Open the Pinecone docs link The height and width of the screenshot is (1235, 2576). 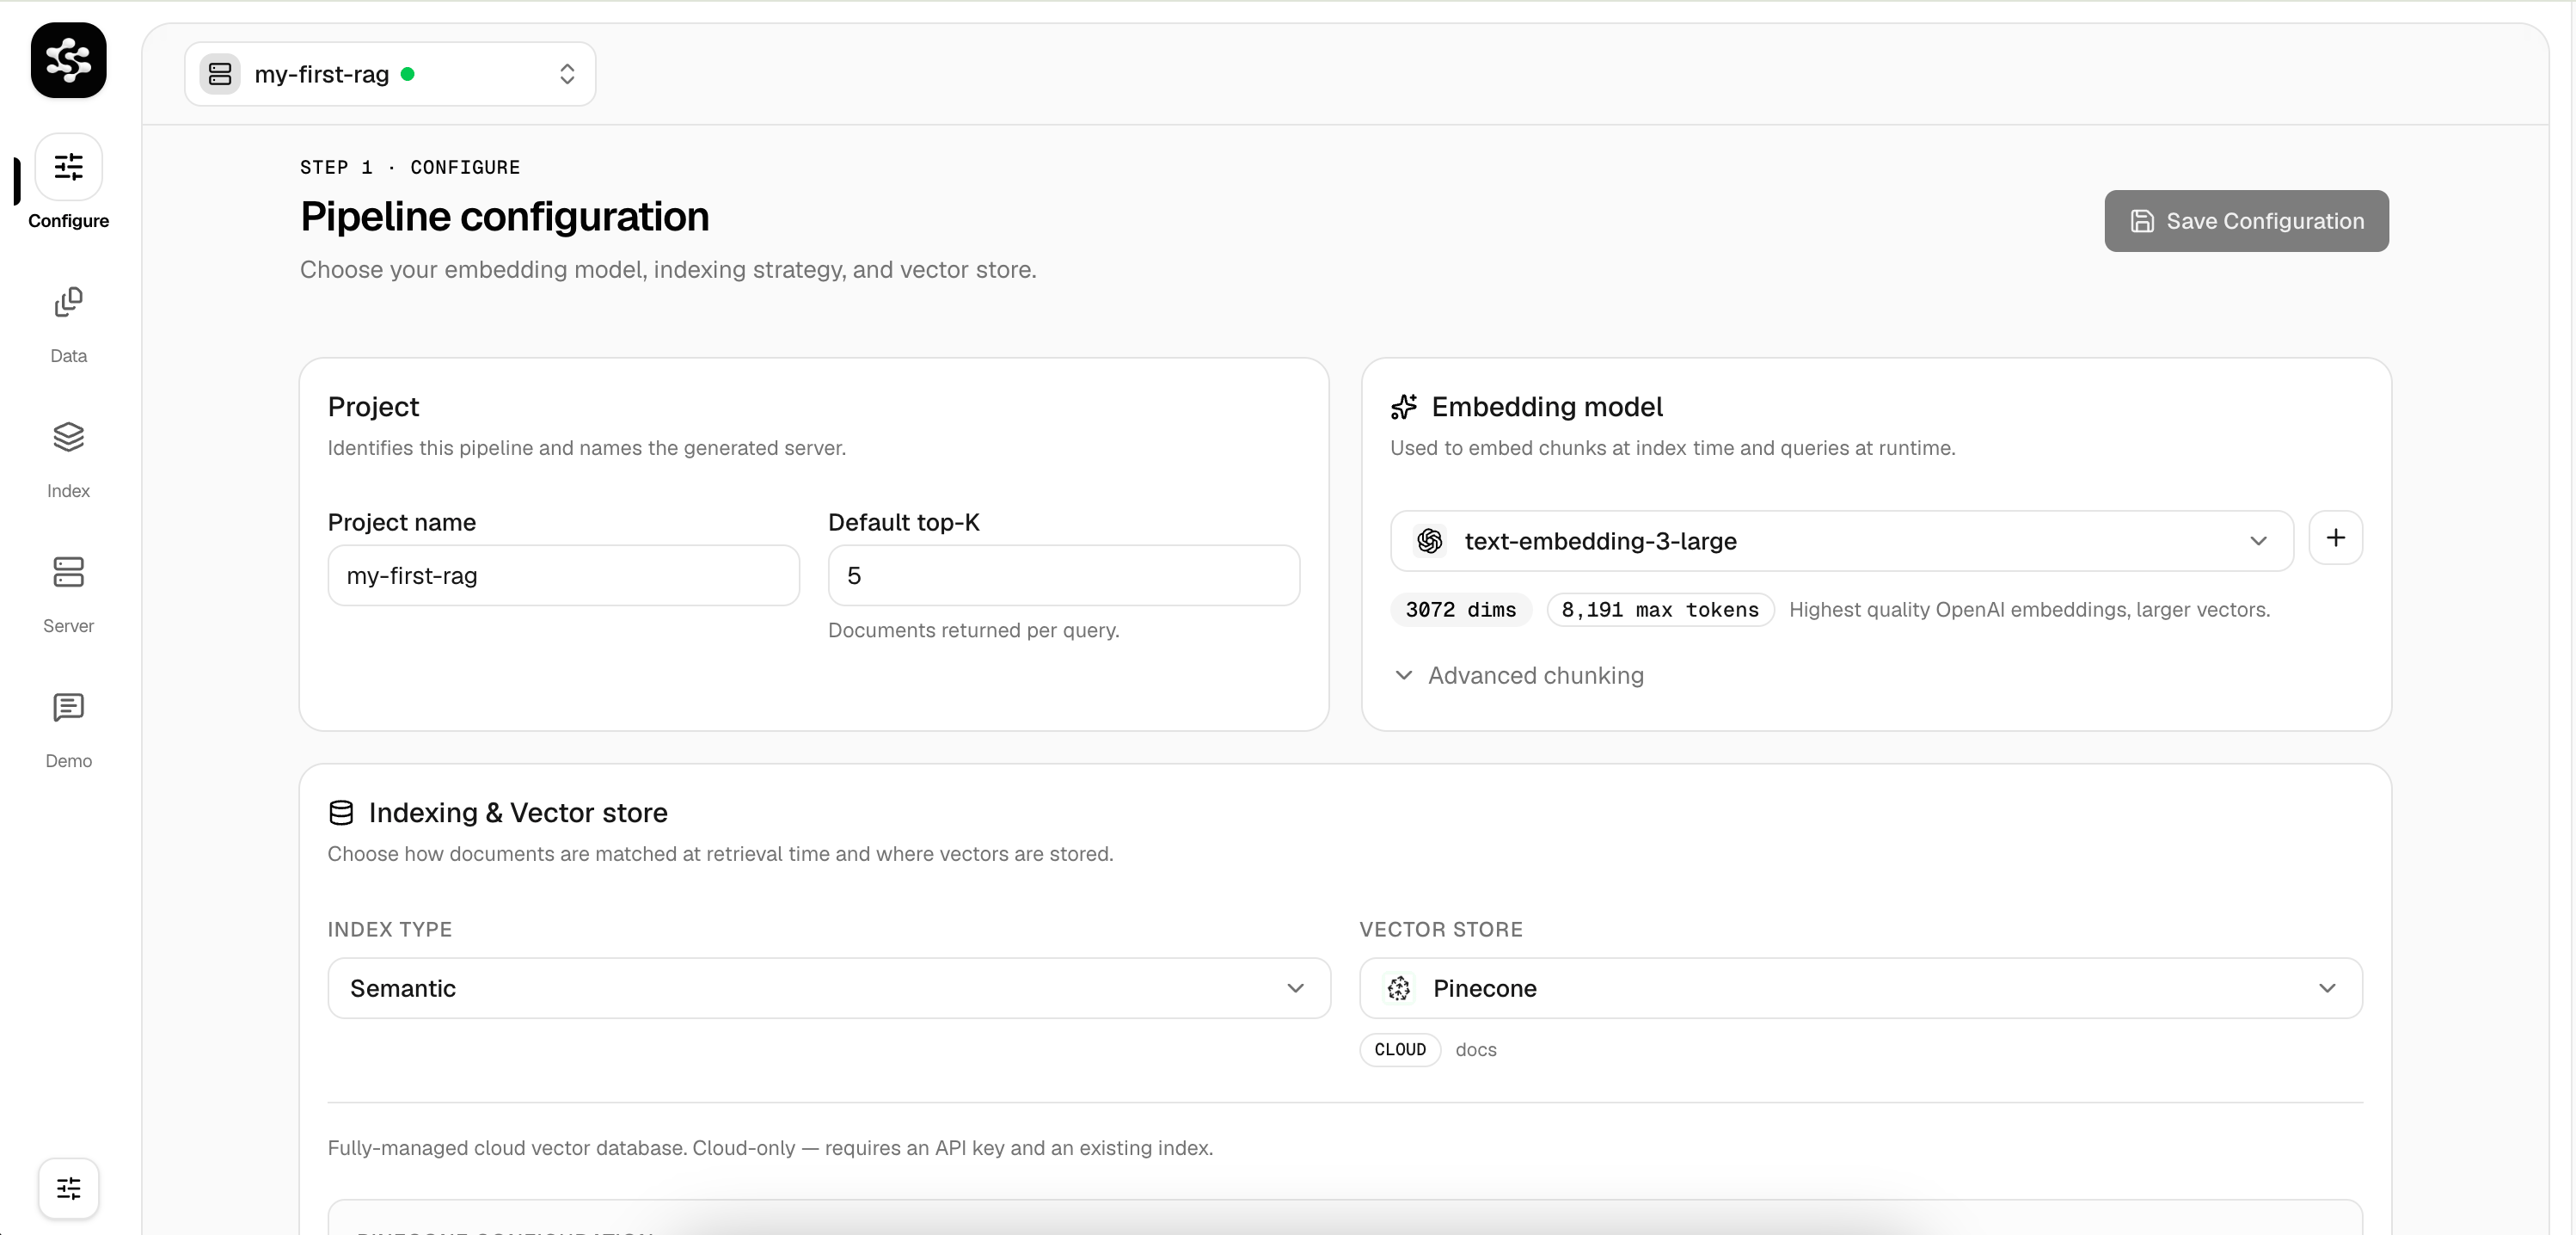(x=1476, y=1050)
